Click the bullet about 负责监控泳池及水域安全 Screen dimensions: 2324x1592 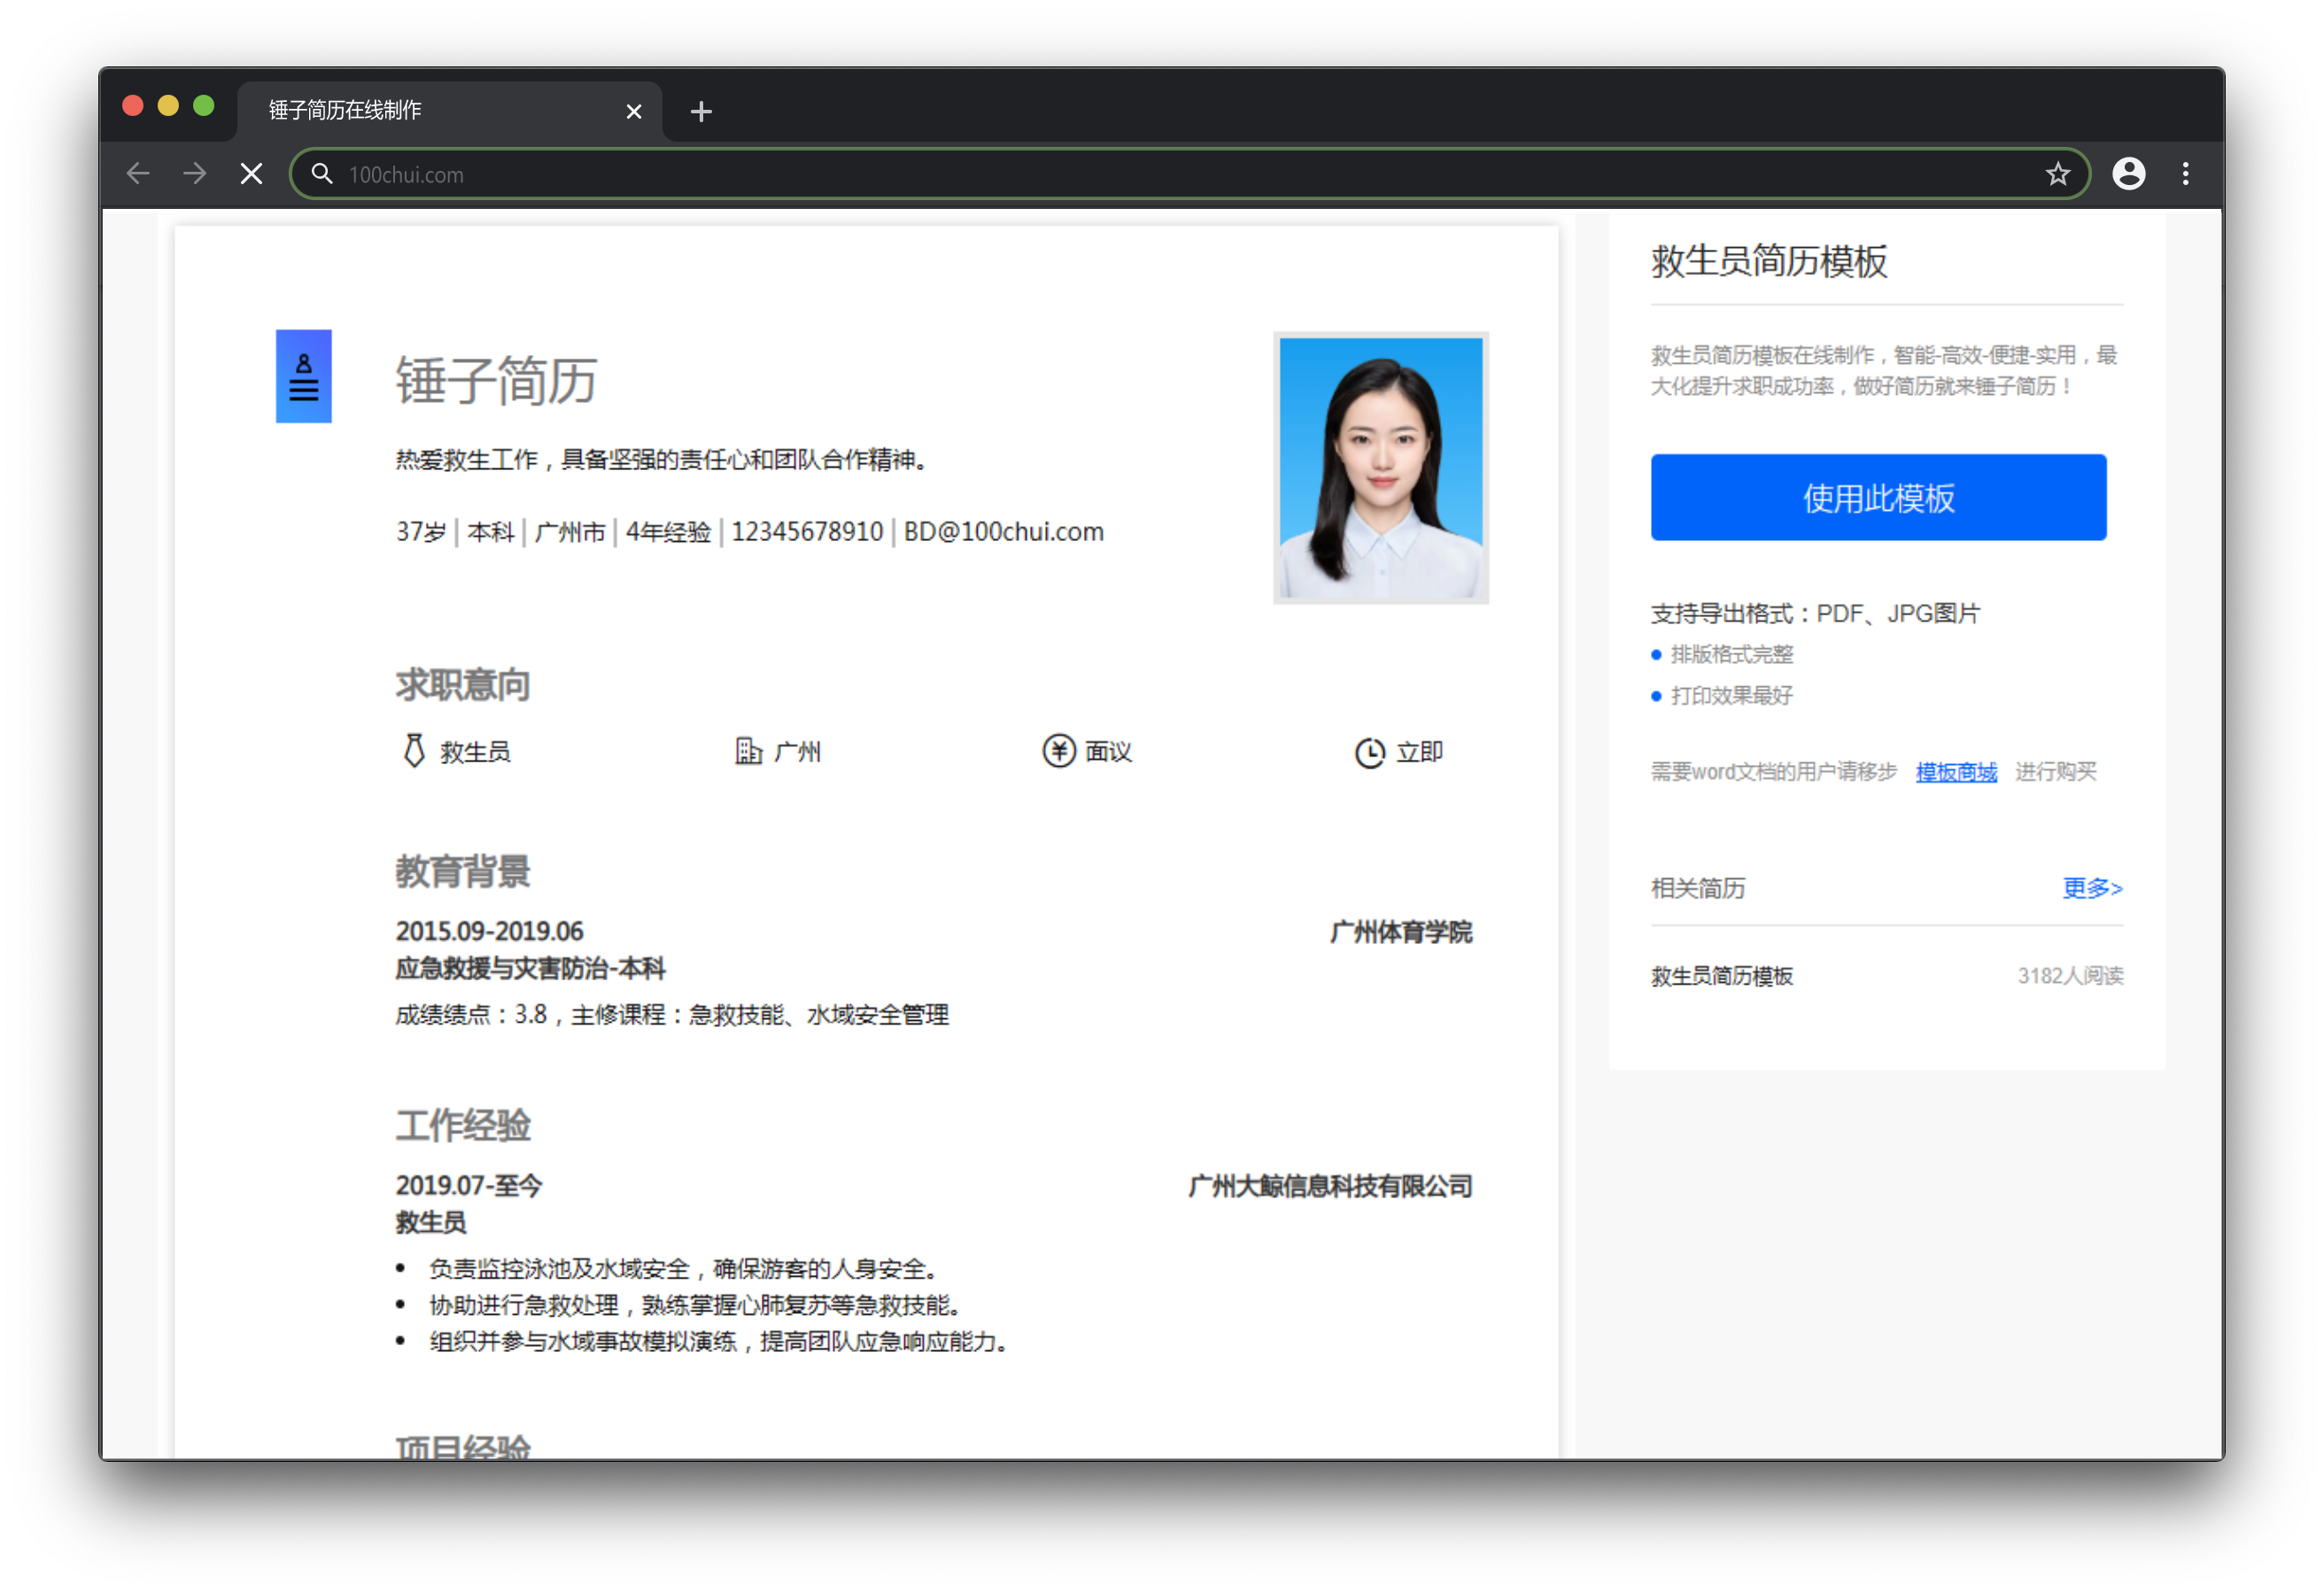coord(686,1268)
